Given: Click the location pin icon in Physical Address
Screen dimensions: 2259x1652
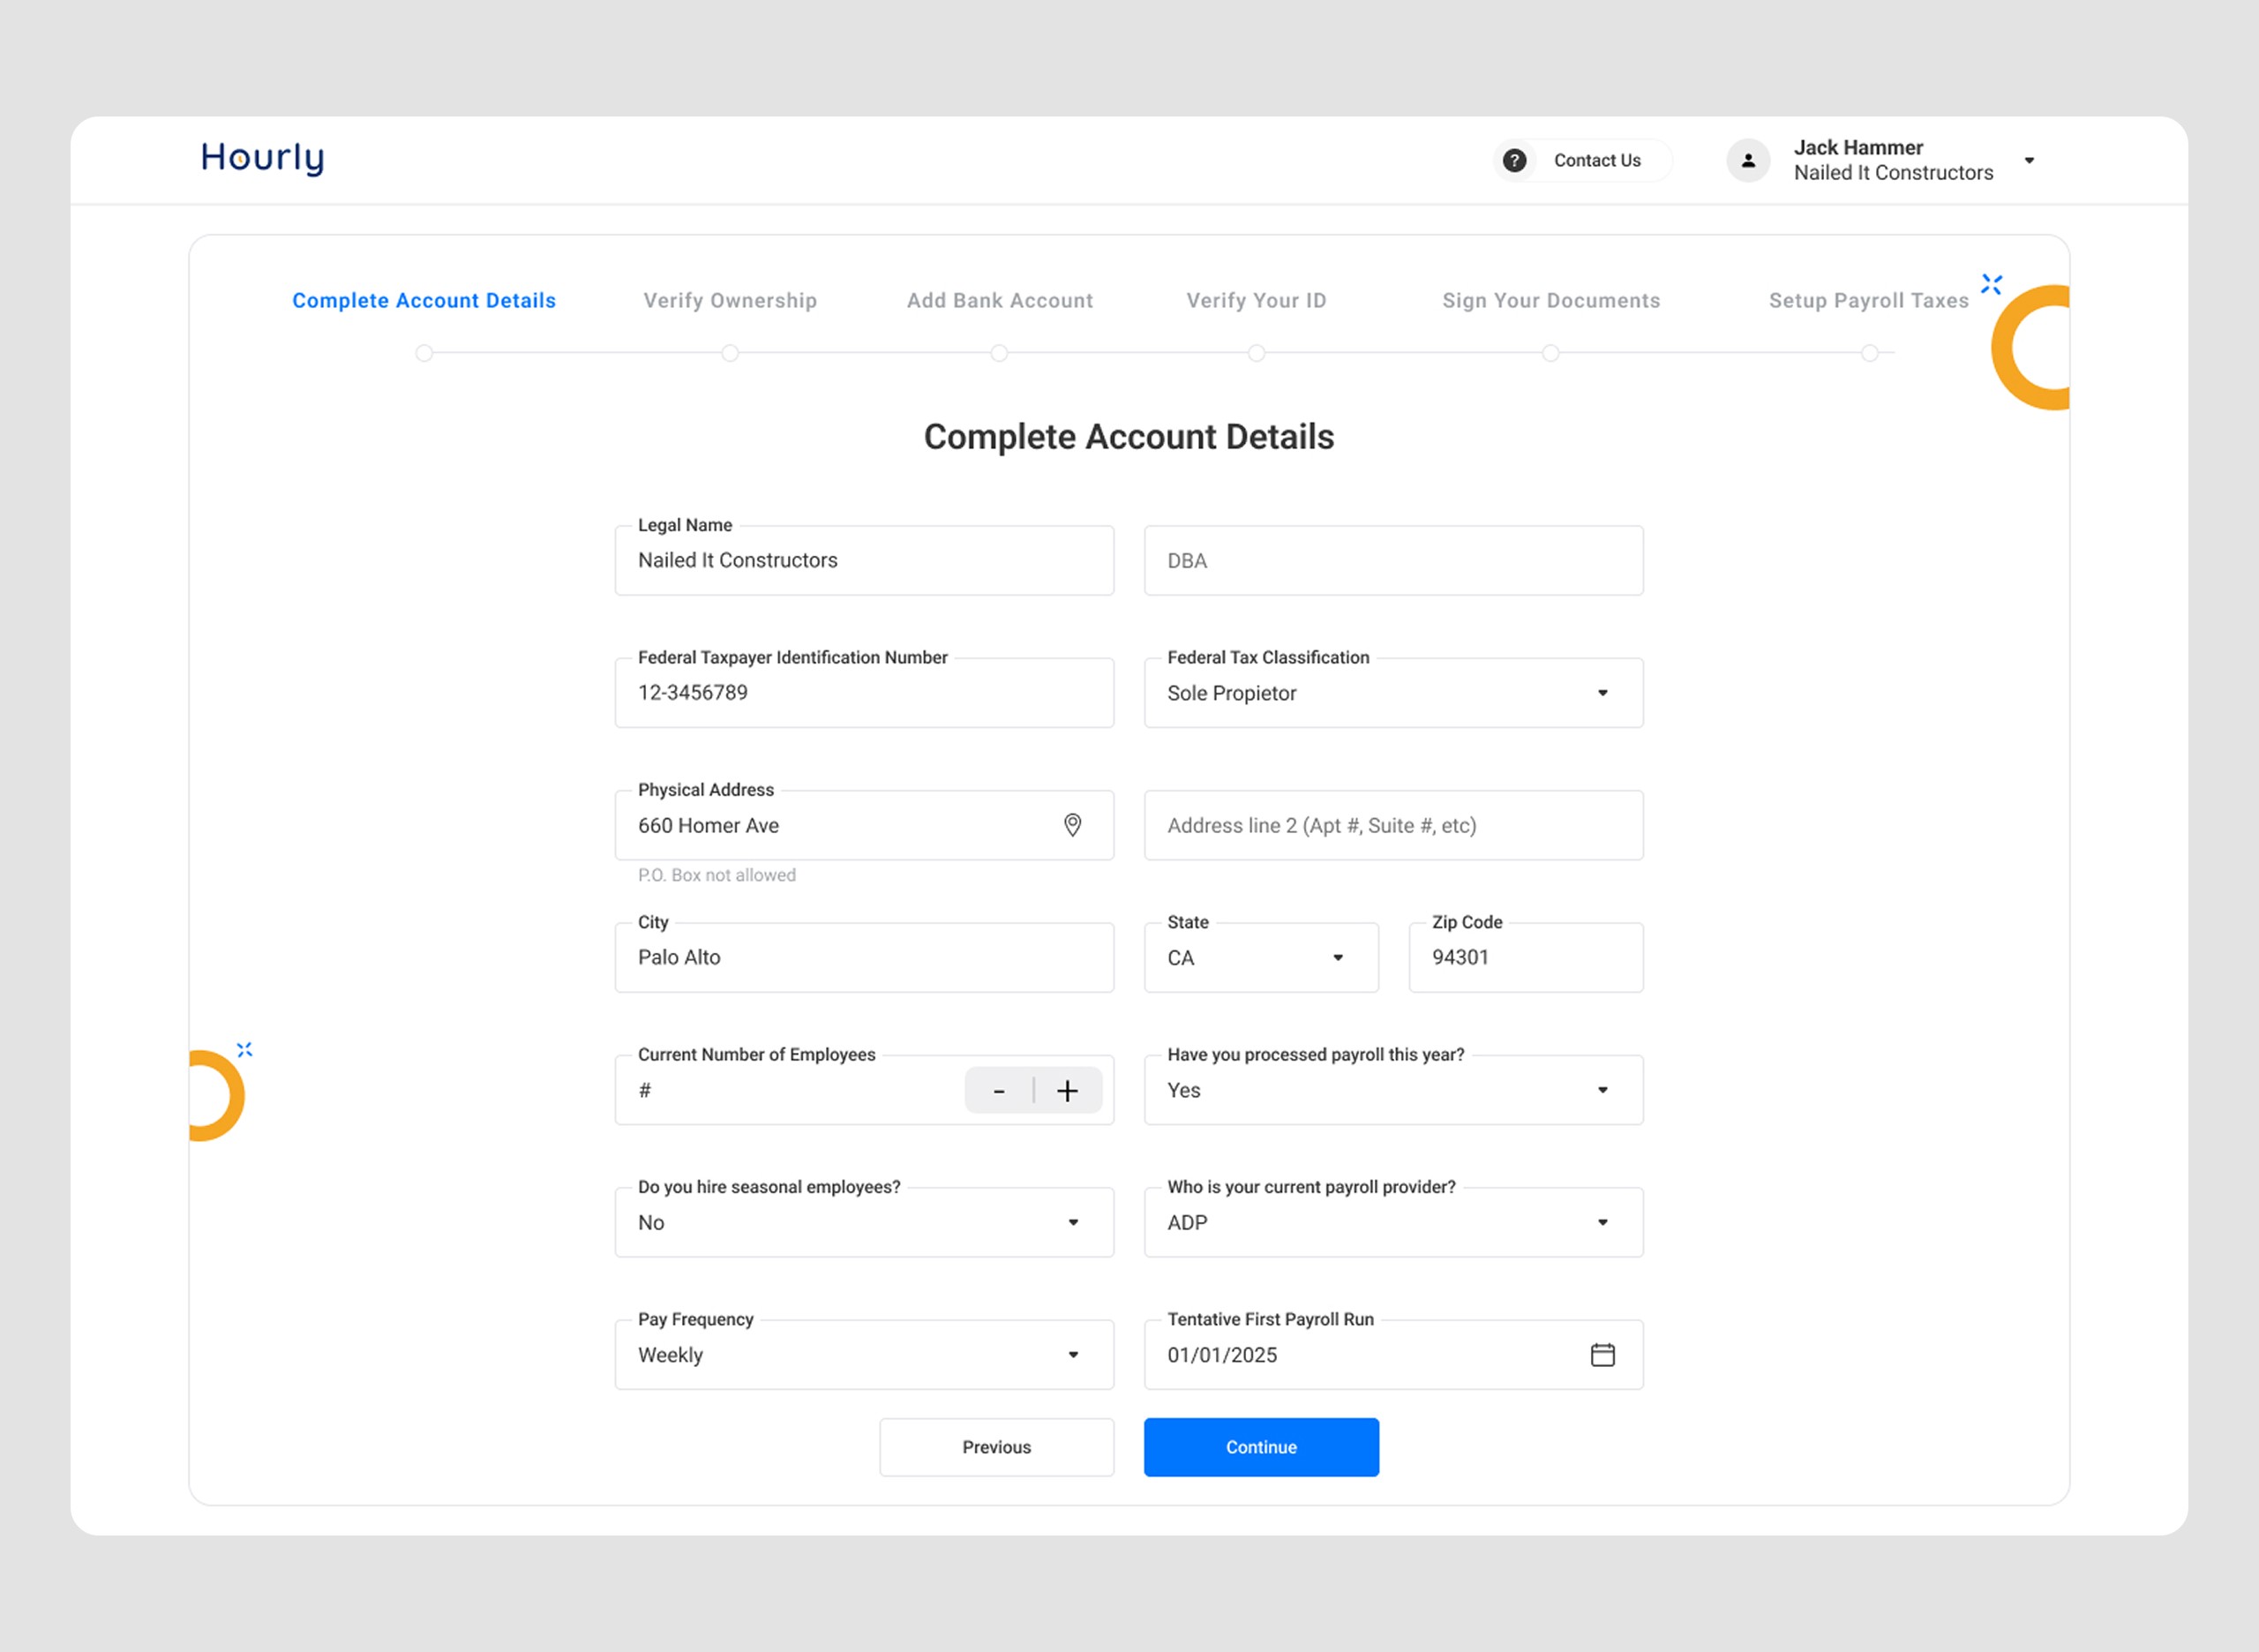Looking at the screenshot, I should [x=1072, y=825].
